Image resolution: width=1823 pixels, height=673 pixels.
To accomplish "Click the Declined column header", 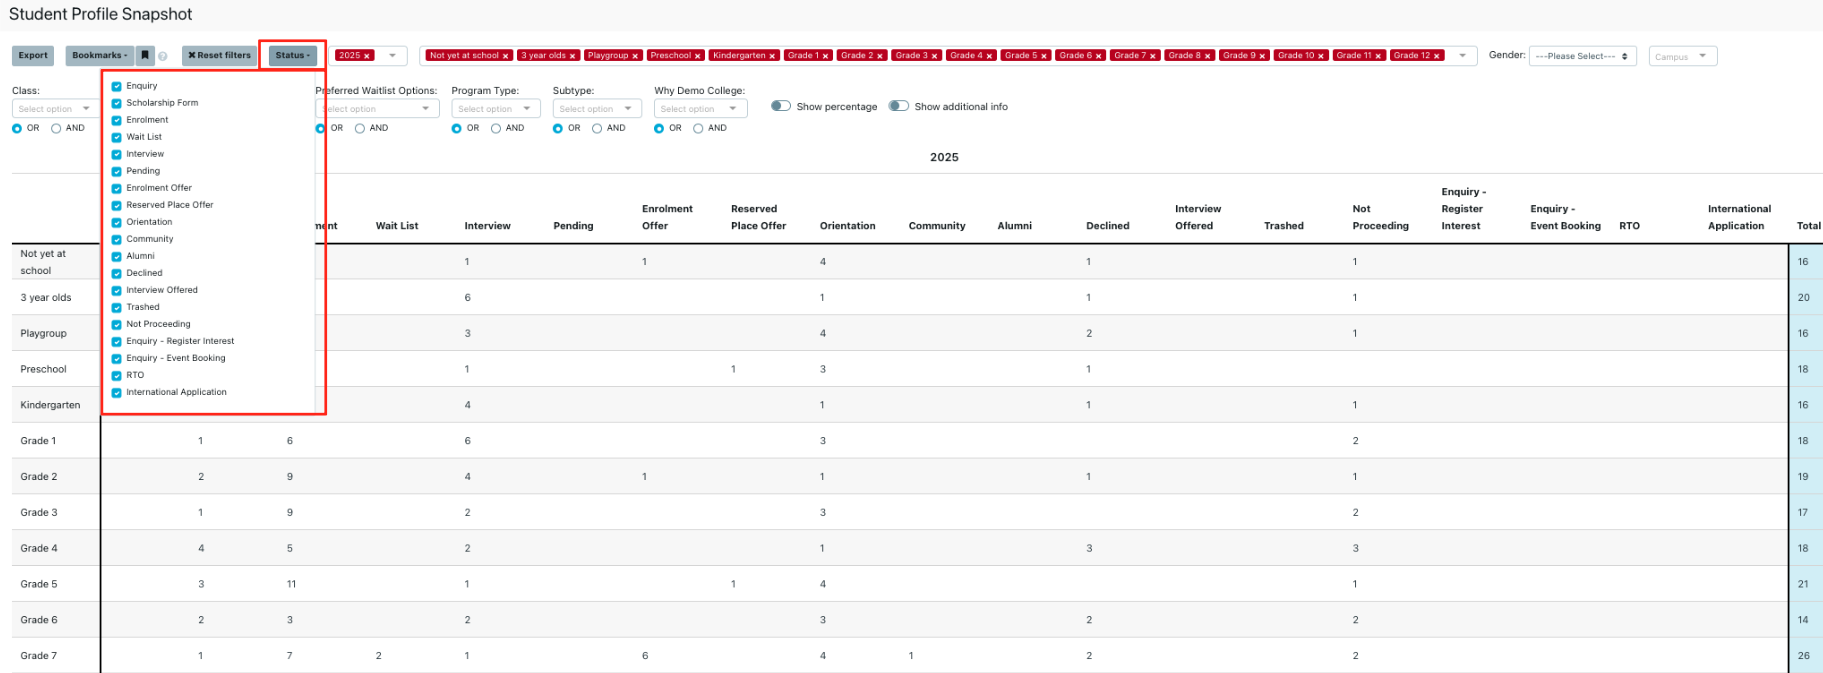I will 1108,226.
